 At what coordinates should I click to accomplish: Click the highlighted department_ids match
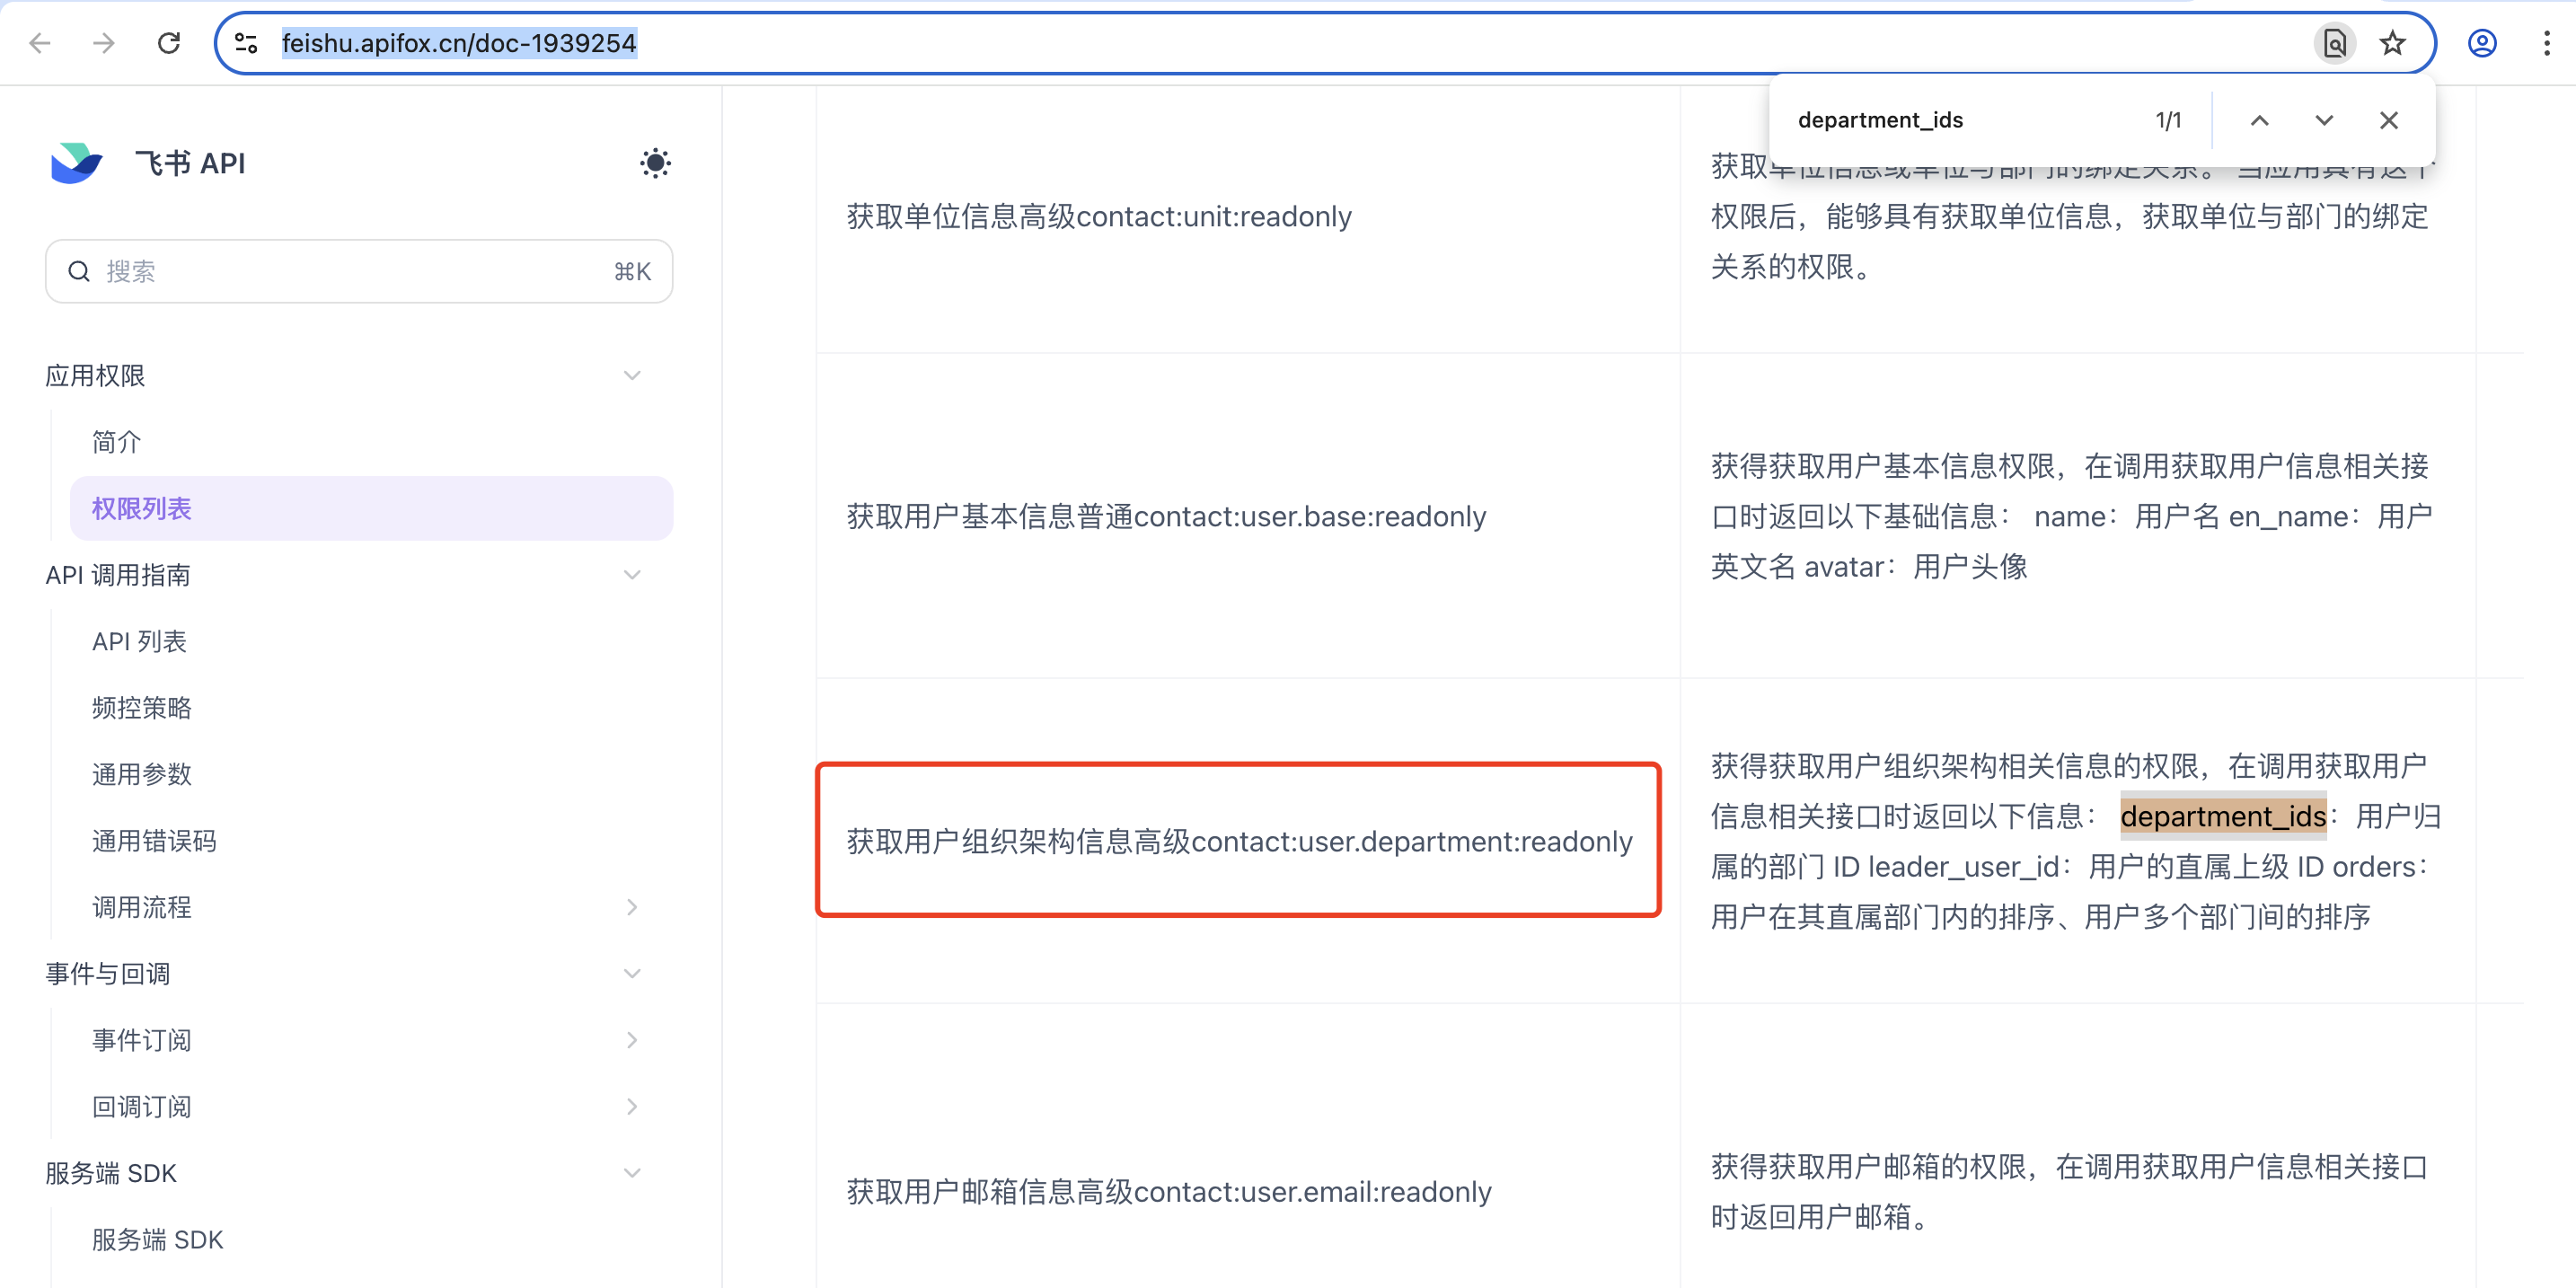pyautogui.click(x=2223, y=817)
